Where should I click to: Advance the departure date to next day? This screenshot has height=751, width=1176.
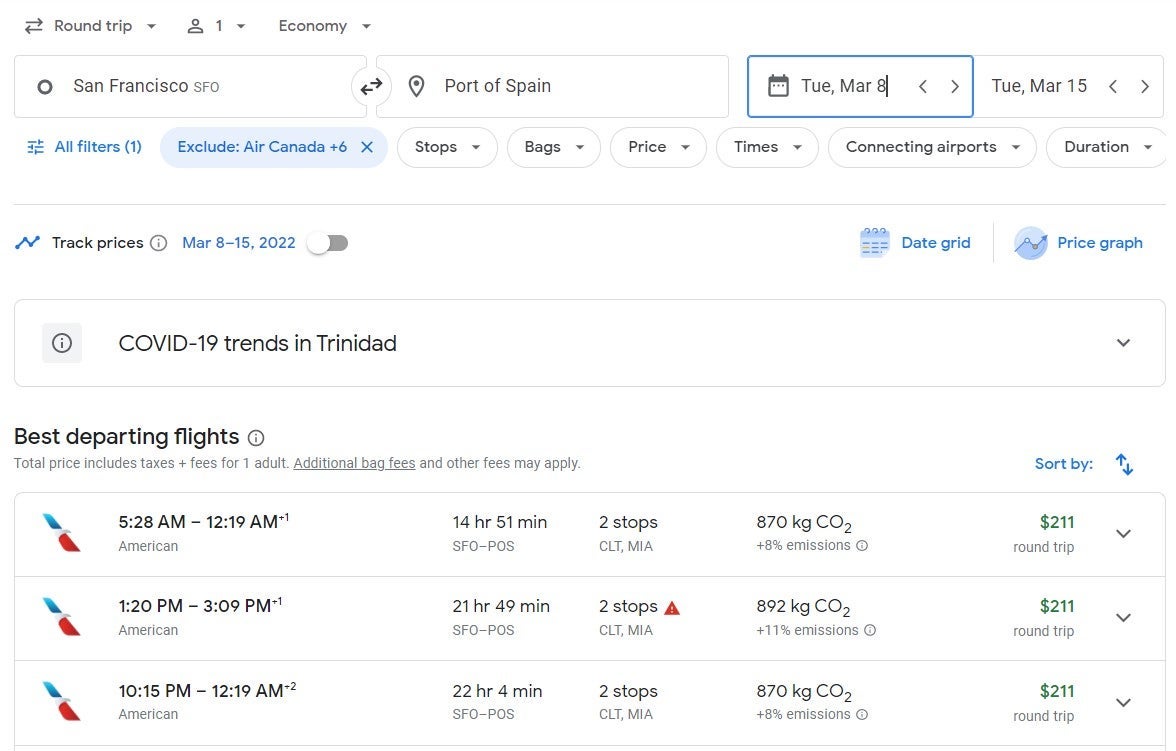coord(955,87)
